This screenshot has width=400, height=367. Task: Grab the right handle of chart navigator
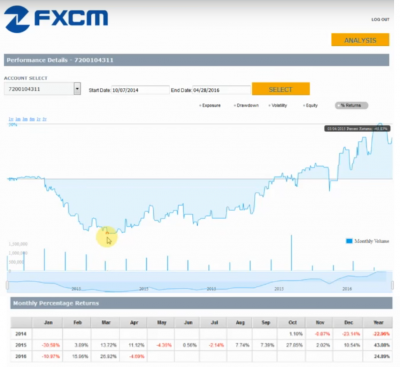pos(392,285)
